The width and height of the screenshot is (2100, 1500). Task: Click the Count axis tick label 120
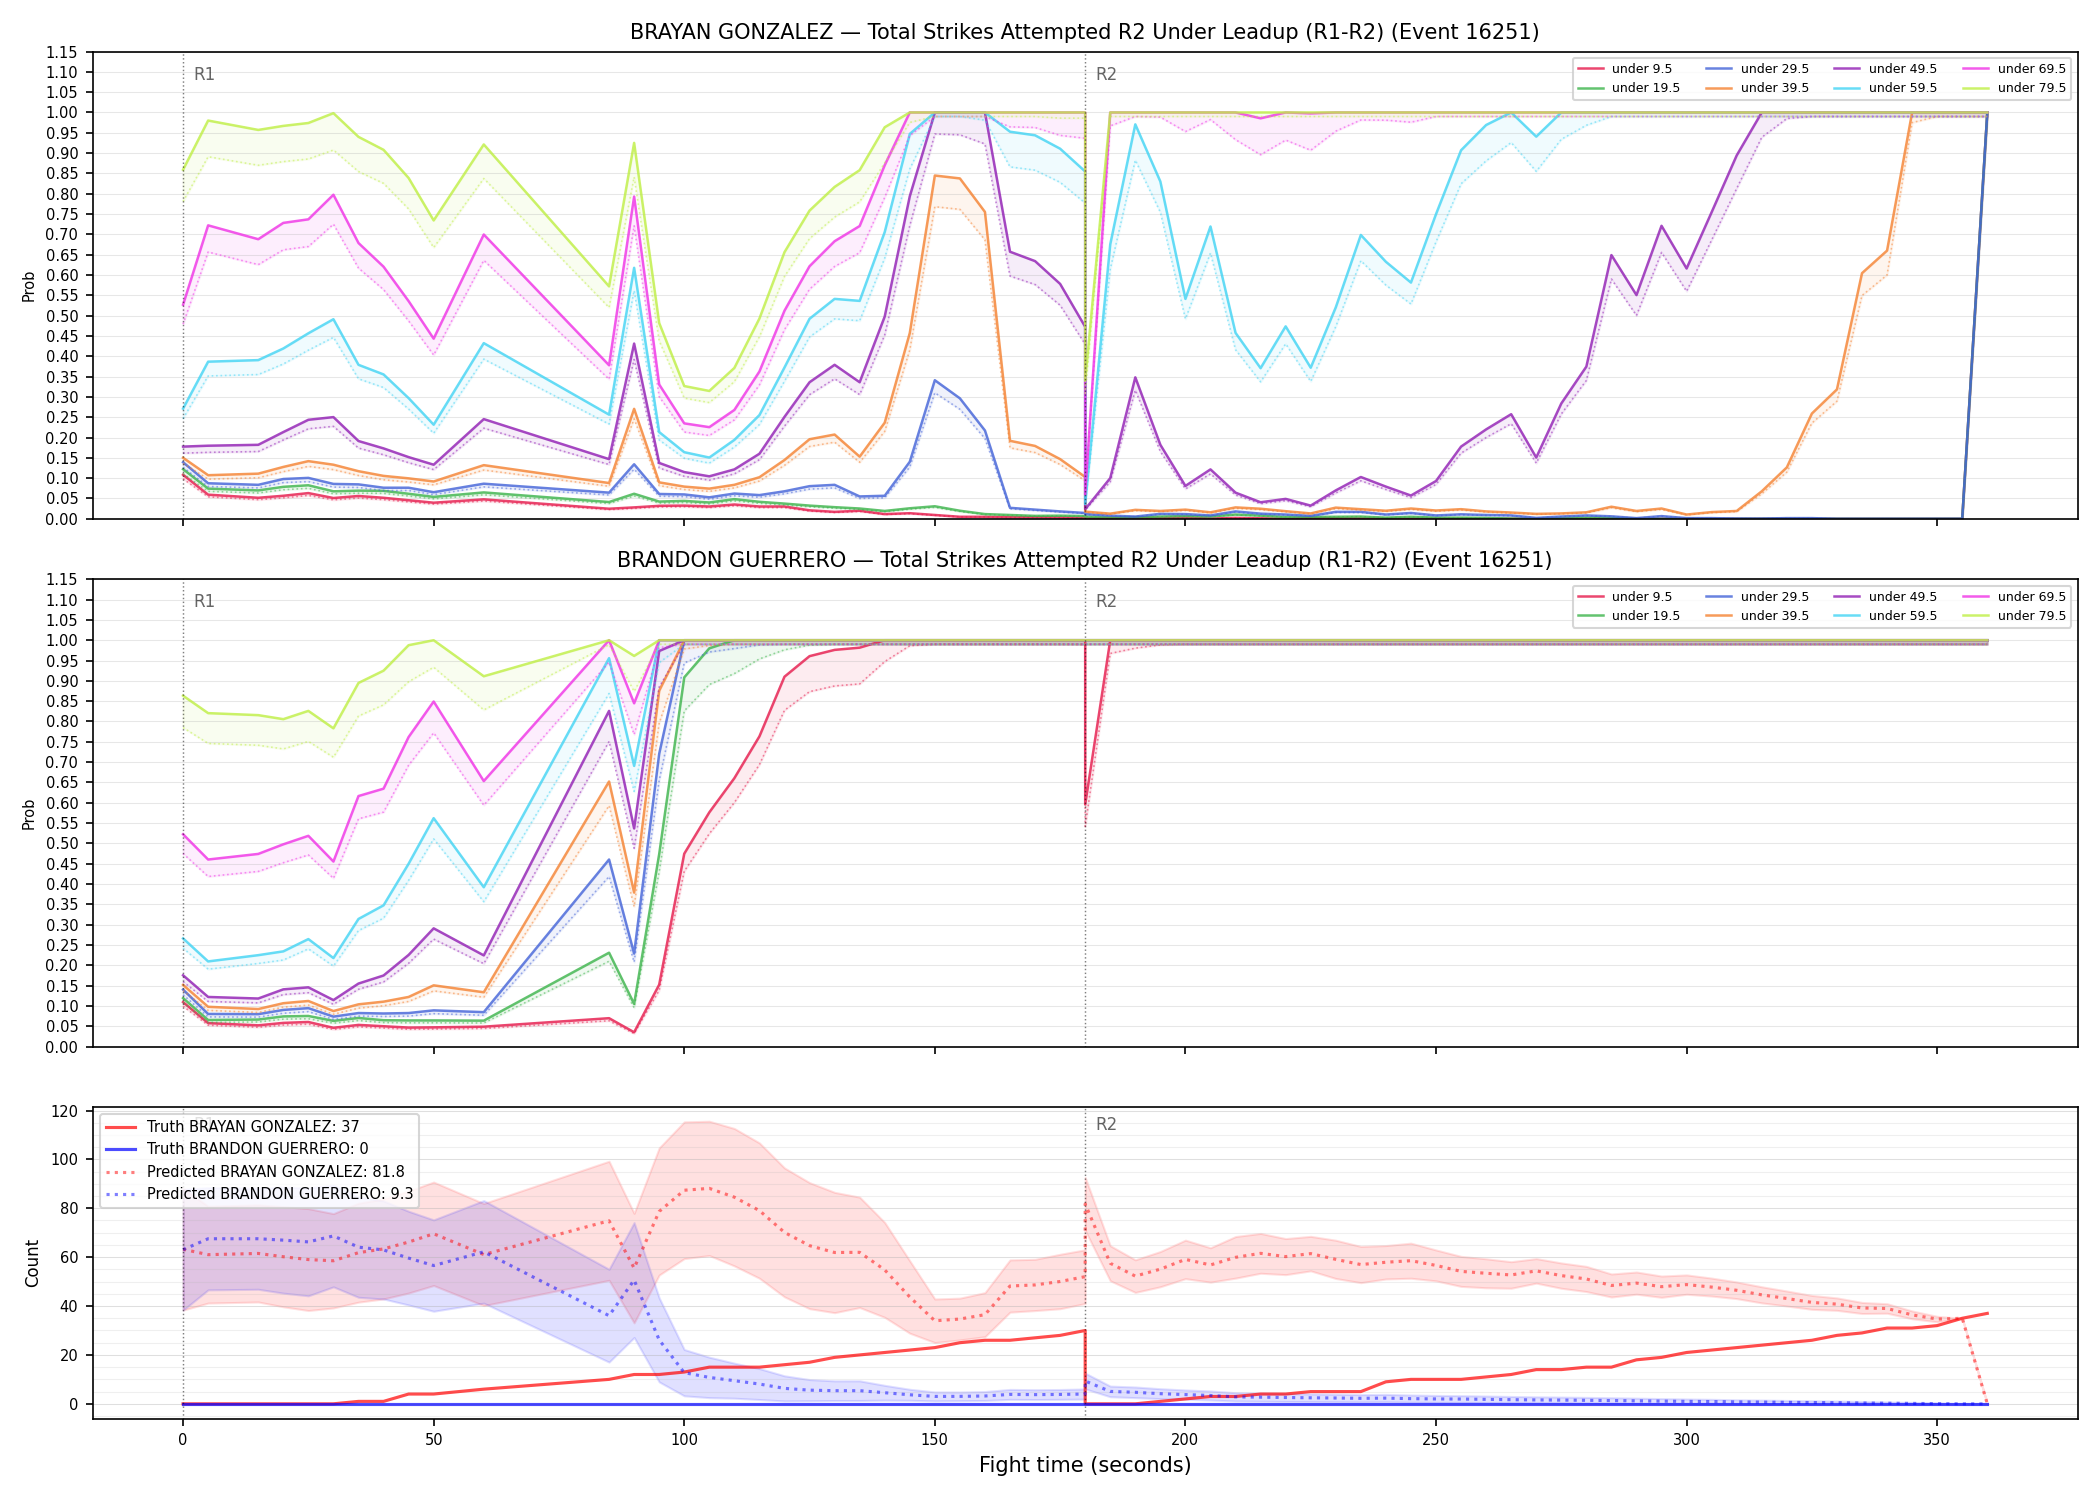tap(65, 1111)
